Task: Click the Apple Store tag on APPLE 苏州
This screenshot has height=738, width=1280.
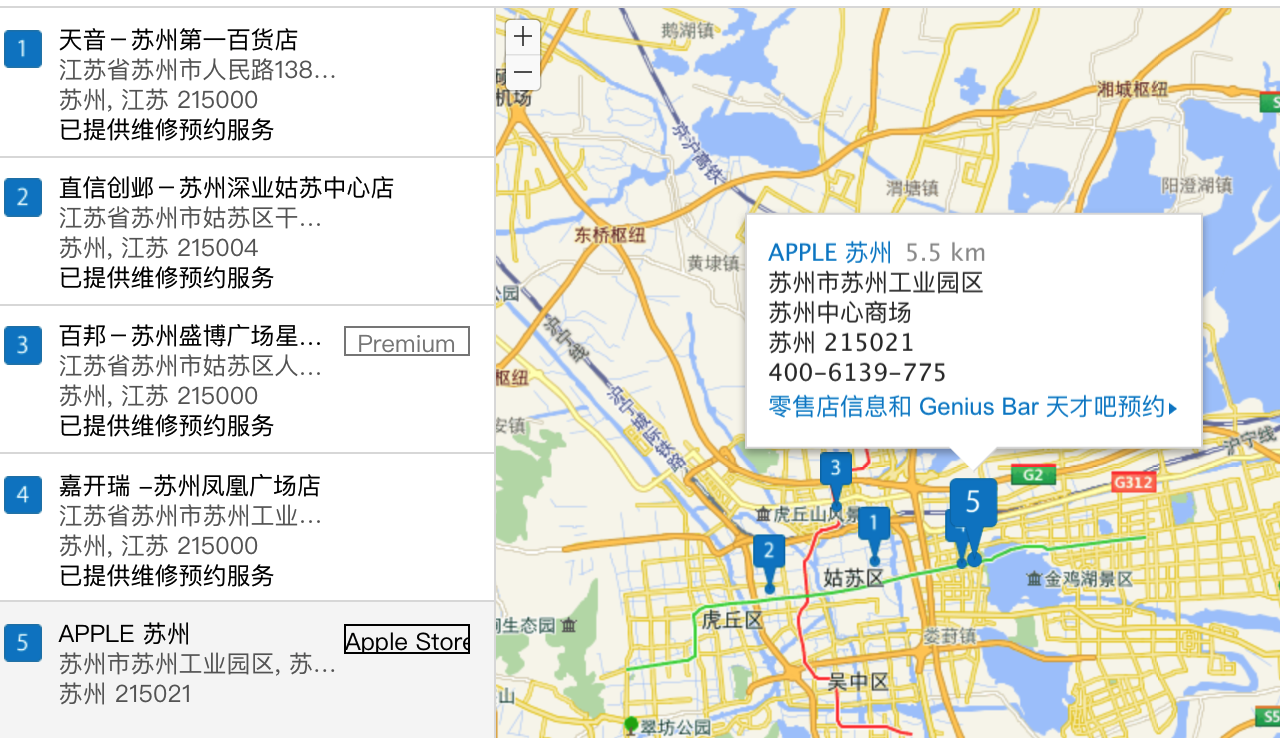Action: tap(407, 641)
